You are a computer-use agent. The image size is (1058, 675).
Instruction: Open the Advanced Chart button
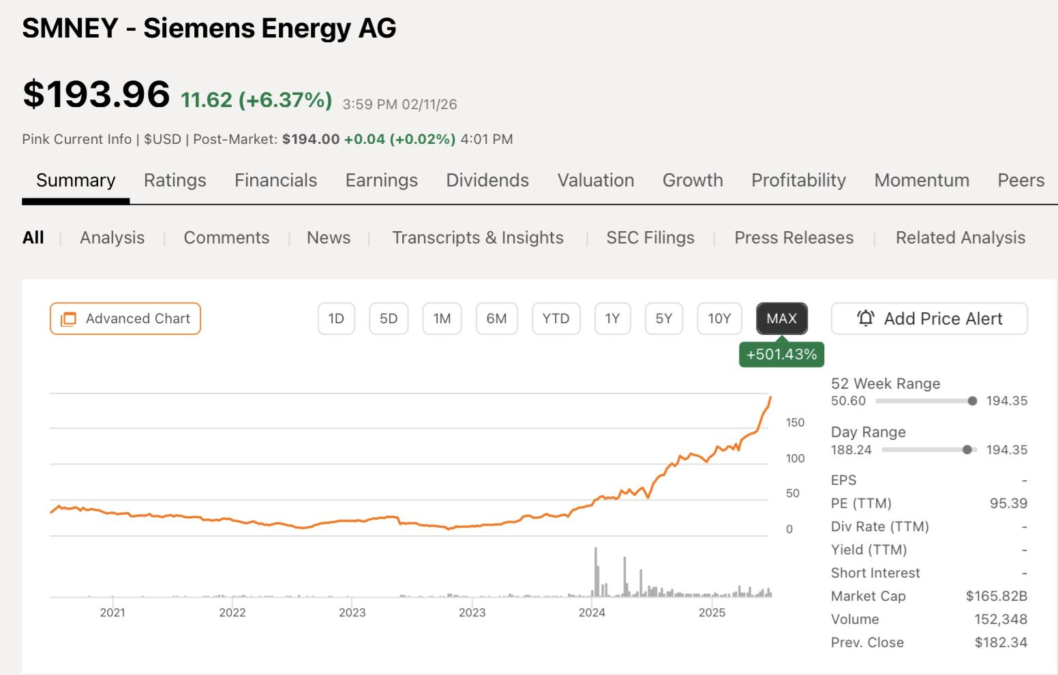coord(126,319)
